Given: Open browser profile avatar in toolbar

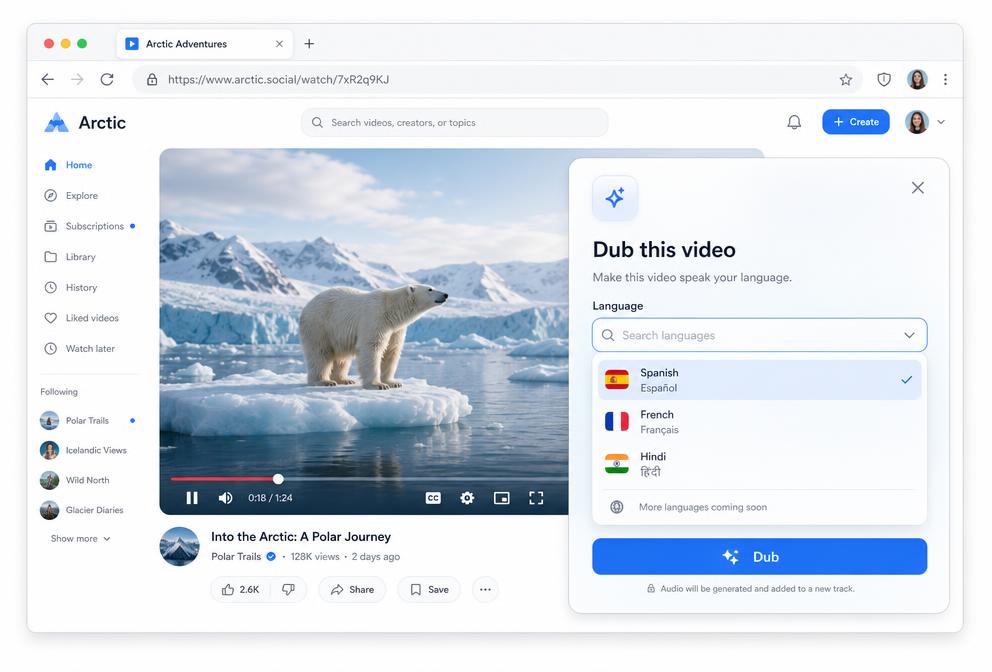Looking at the screenshot, I should tap(917, 80).
